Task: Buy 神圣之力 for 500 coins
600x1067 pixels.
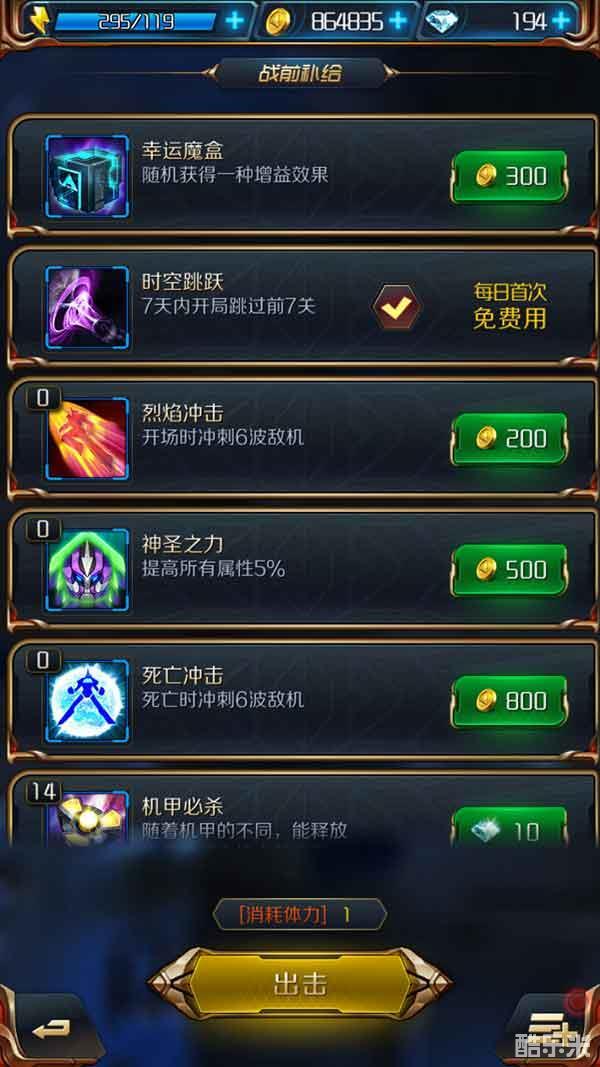Action: click(510, 570)
